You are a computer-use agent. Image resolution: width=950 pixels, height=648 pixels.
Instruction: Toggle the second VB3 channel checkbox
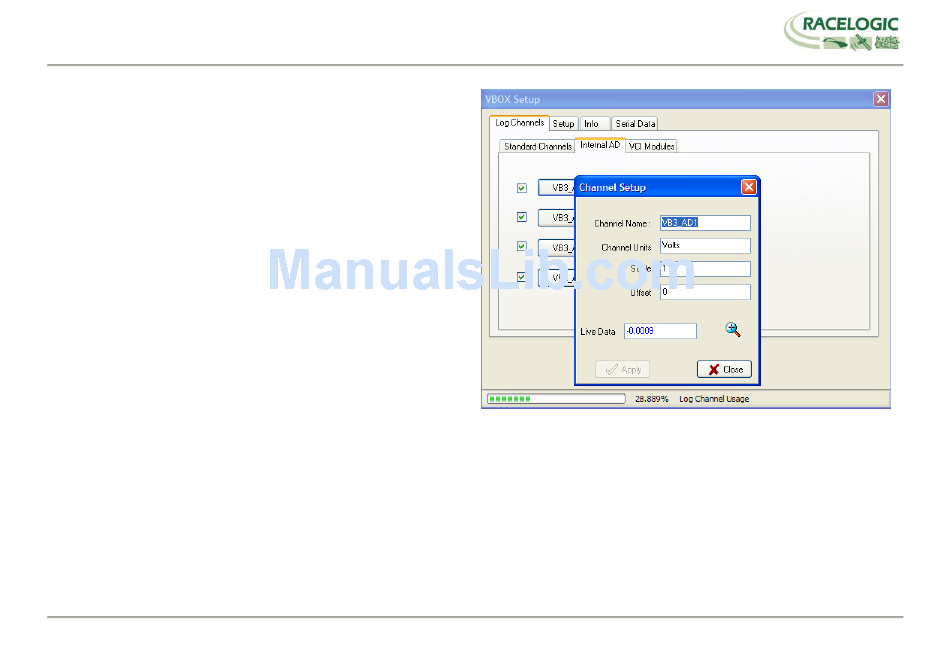click(x=522, y=217)
